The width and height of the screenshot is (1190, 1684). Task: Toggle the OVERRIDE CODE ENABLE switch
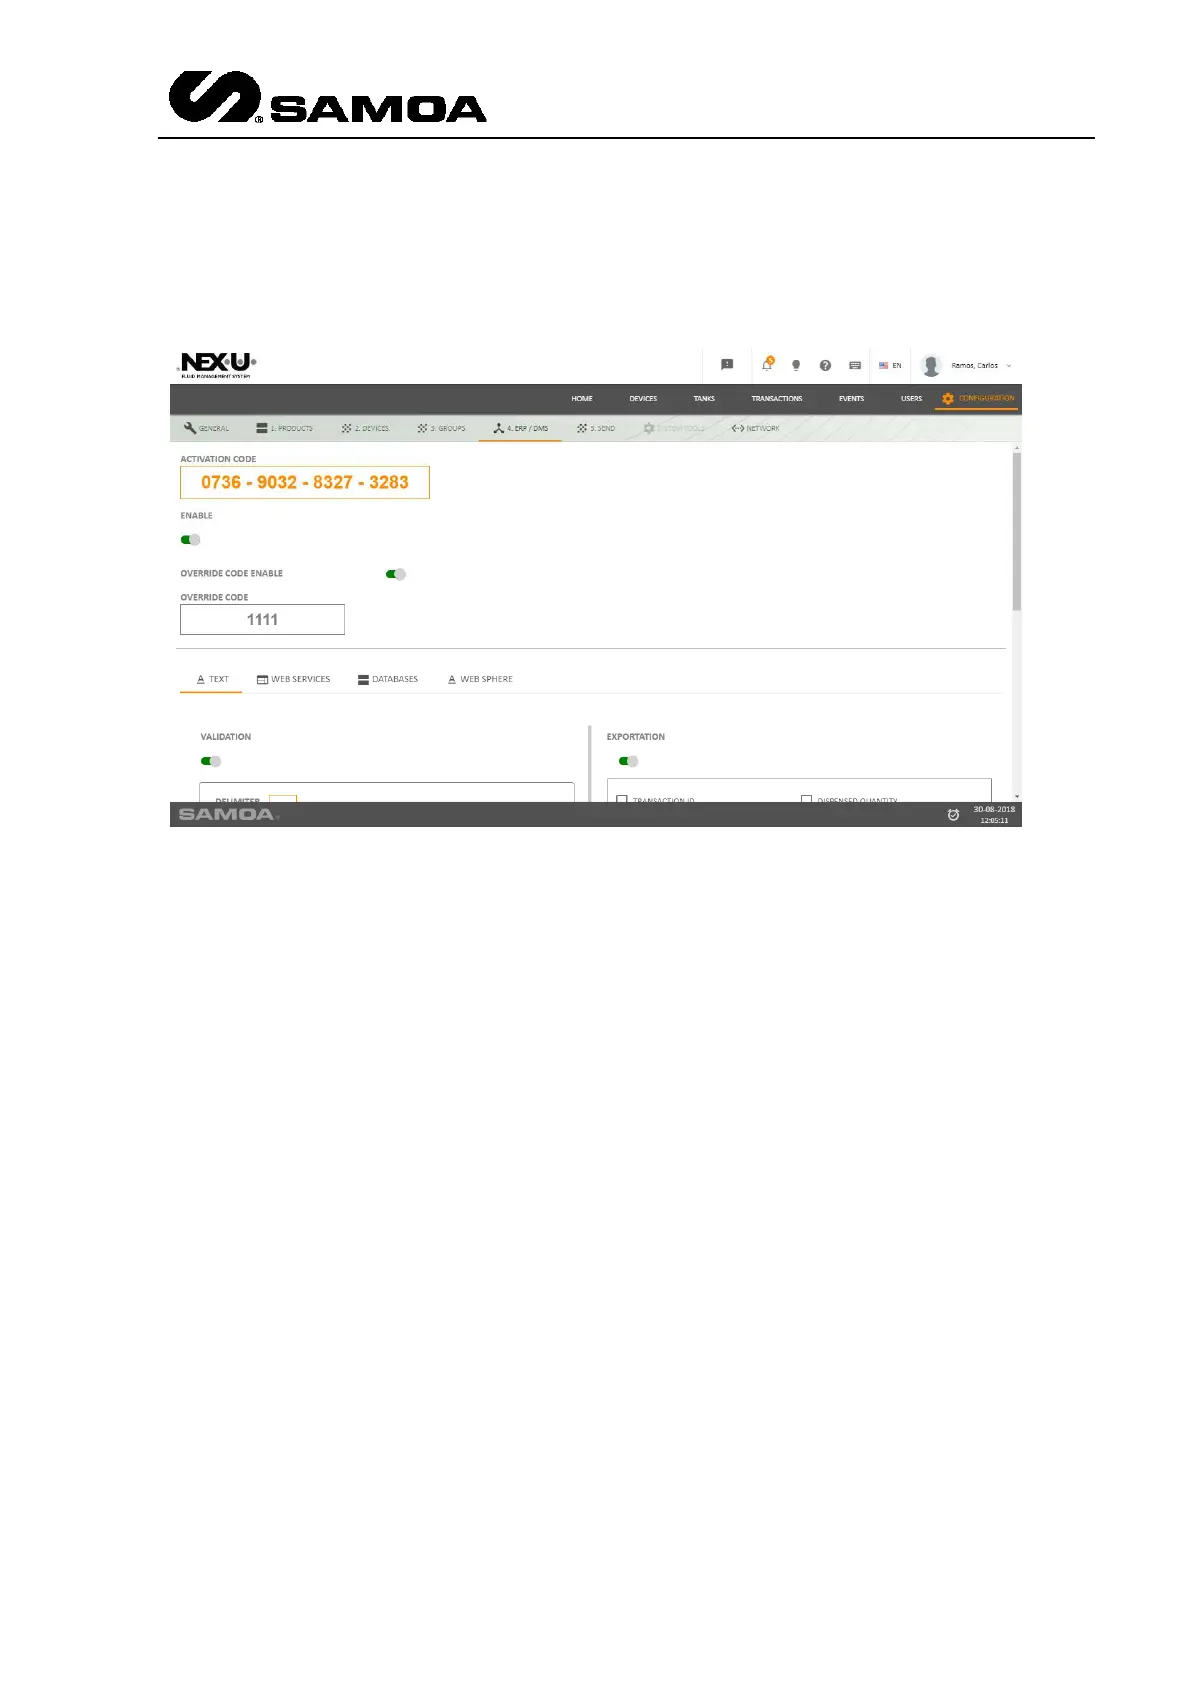(396, 574)
